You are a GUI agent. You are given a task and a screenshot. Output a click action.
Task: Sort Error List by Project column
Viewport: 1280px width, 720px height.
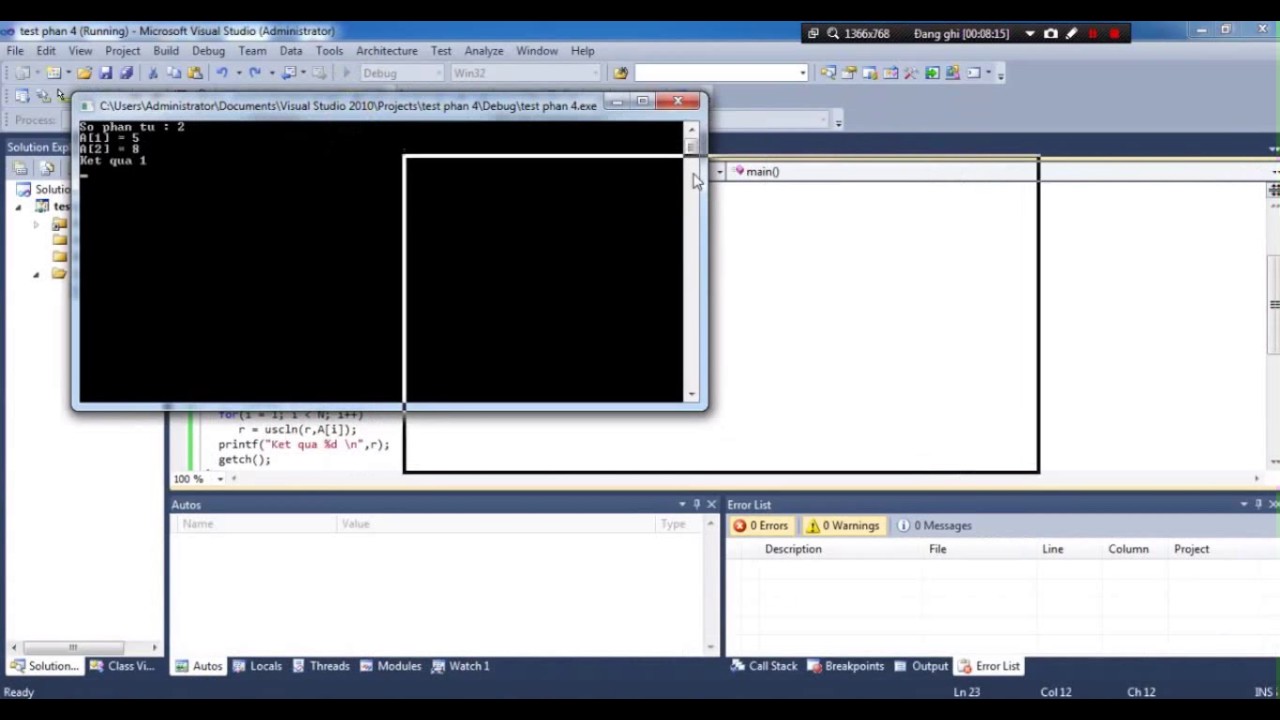pyautogui.click(x=1192, y=549)
